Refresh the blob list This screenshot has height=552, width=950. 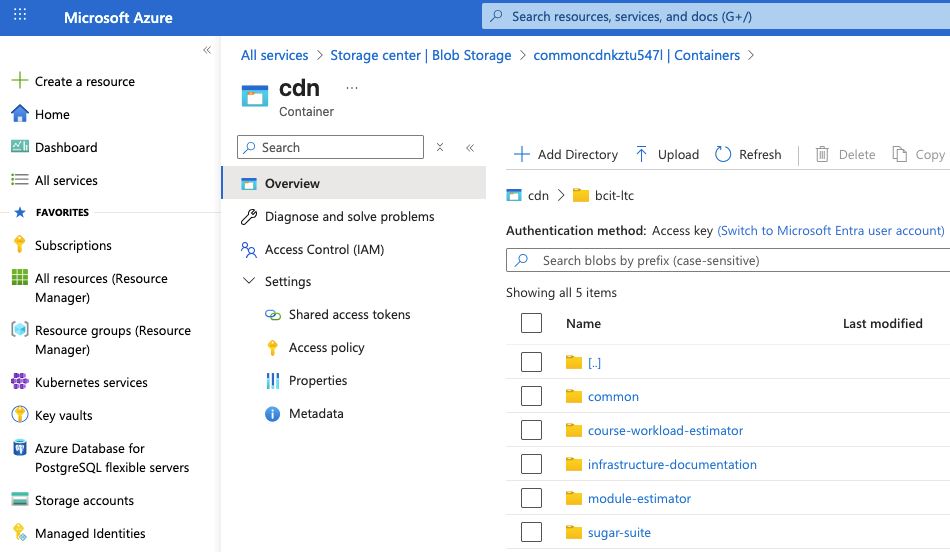pyautogui.click(x=748, y=155)
